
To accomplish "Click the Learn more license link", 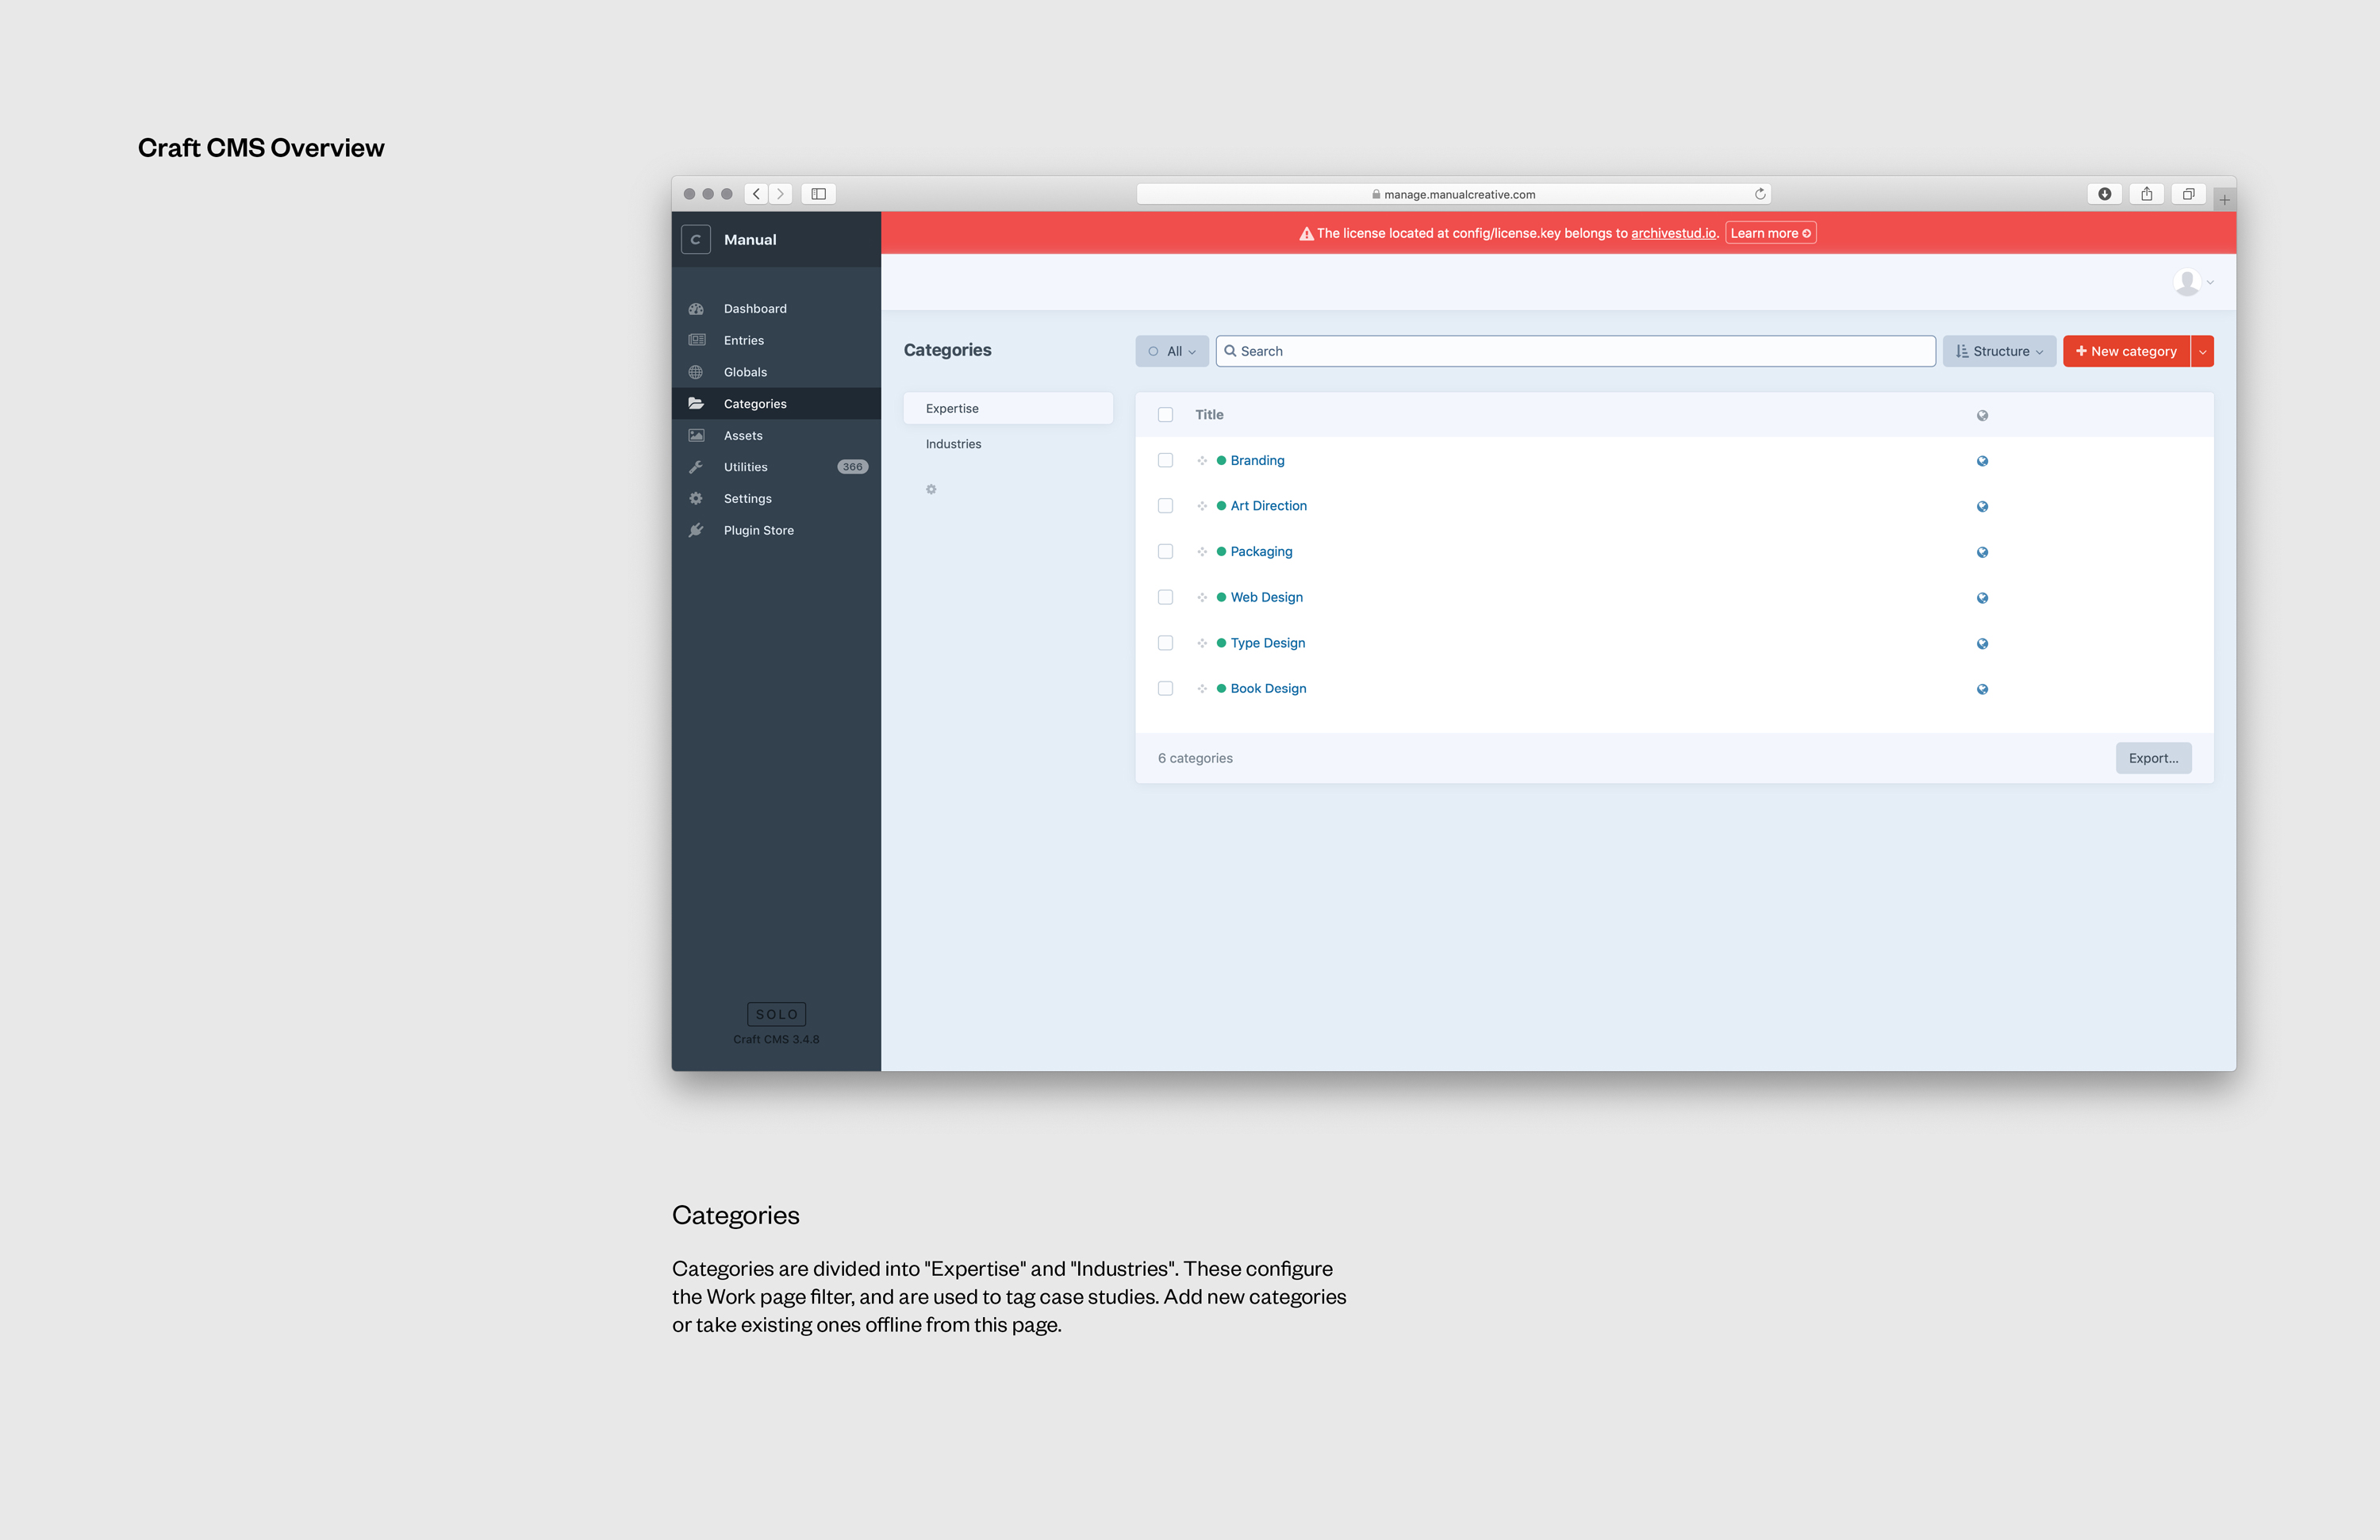I will 1770,234.
